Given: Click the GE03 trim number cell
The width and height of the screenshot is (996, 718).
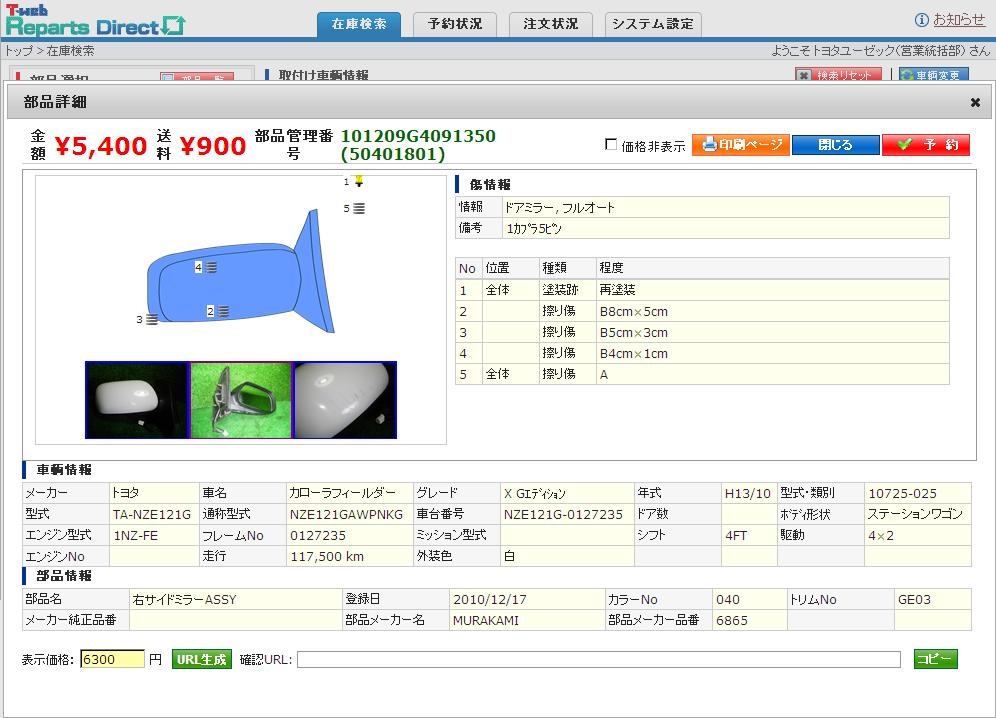Looking at the screenshot, I should pyautogui.click(x=932, y=599).
